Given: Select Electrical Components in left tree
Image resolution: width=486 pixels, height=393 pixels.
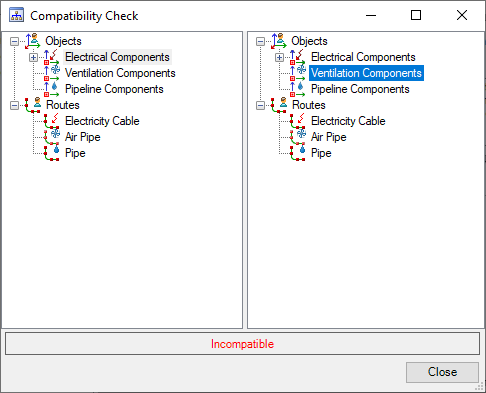Looking at the screenshot, I should pyautogui.click(x=117, y=57).
